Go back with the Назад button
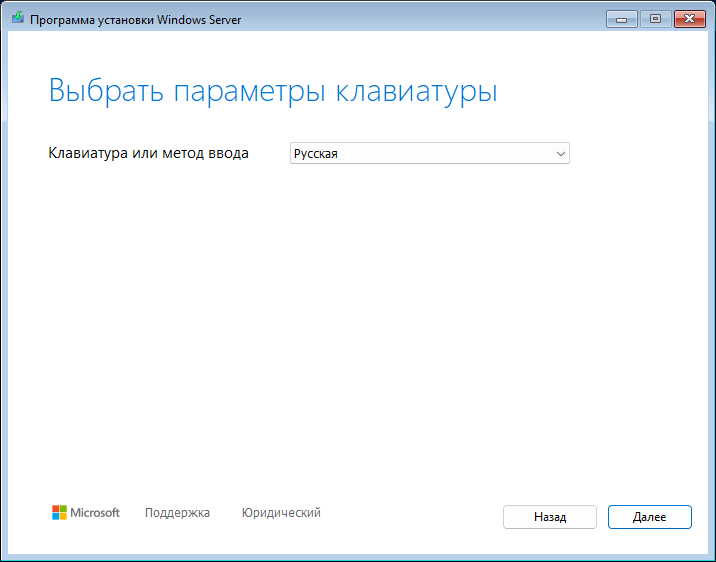This screenshot has height=562, width=716. (x=550, y=517)
